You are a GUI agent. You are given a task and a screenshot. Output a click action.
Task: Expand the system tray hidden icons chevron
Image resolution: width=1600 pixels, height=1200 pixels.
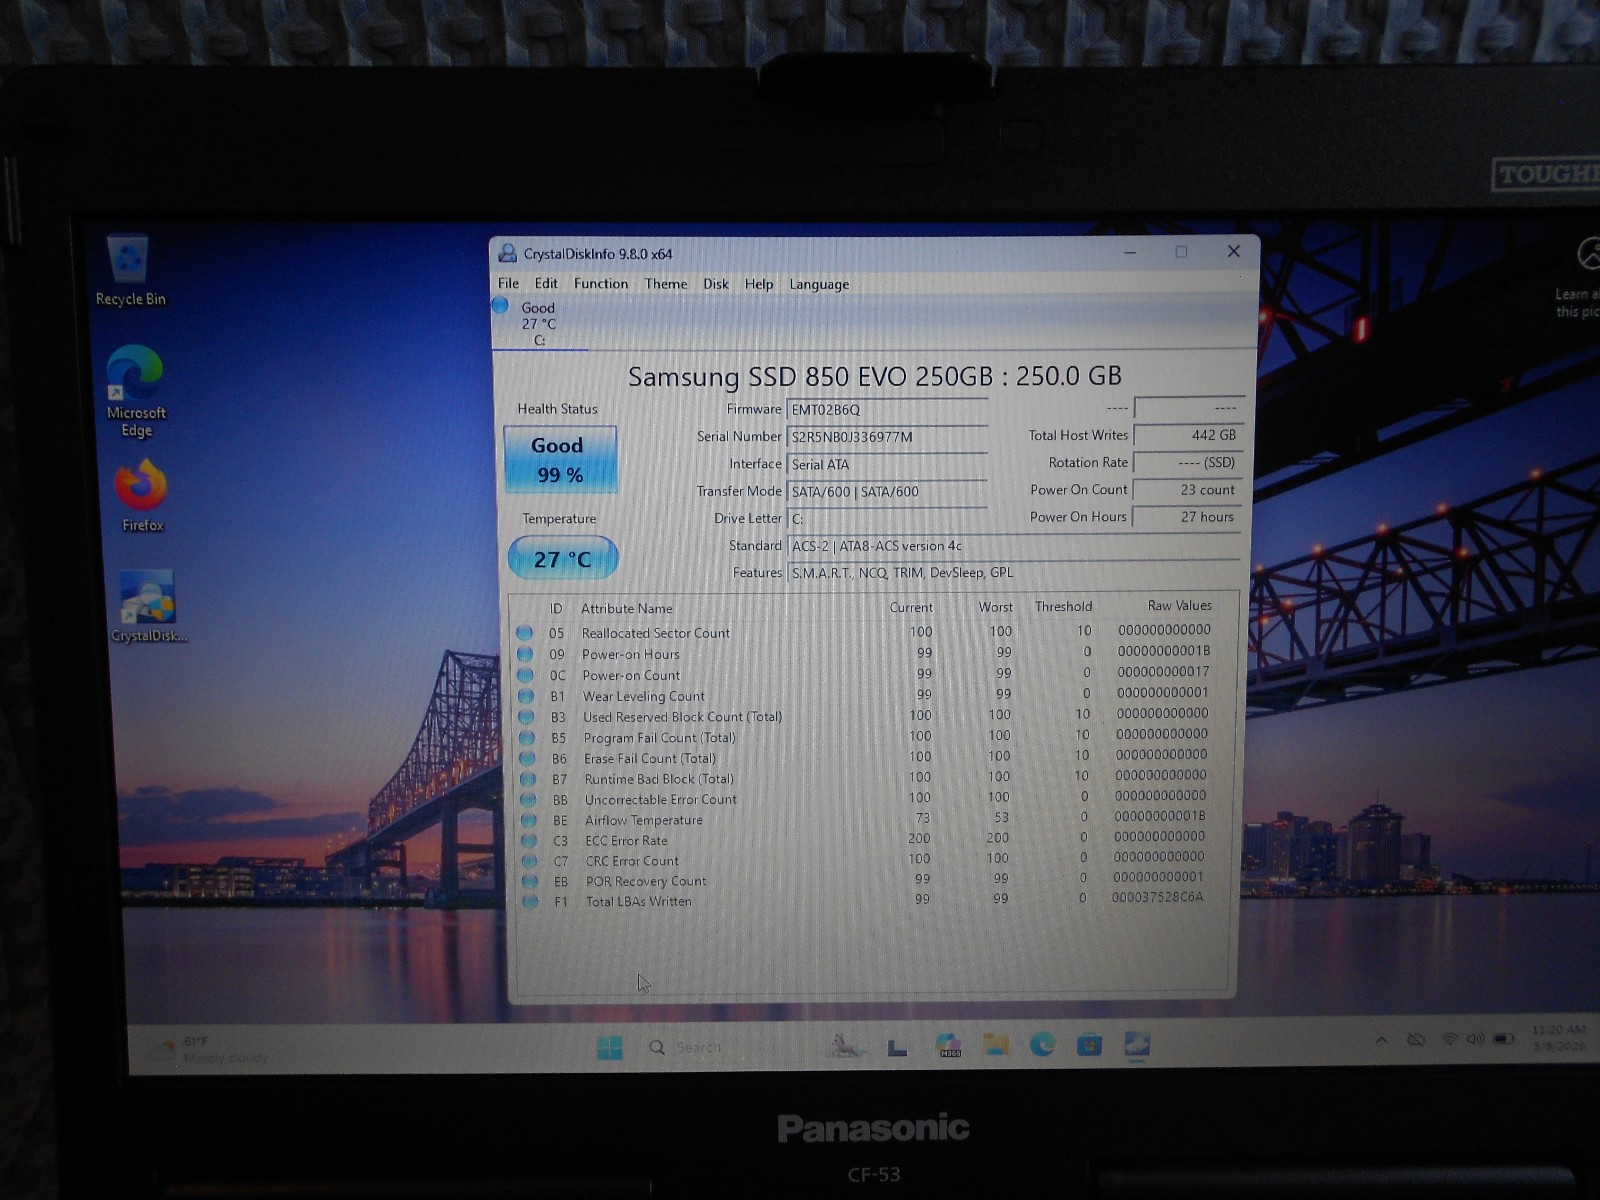(x=1381, y=1040)
